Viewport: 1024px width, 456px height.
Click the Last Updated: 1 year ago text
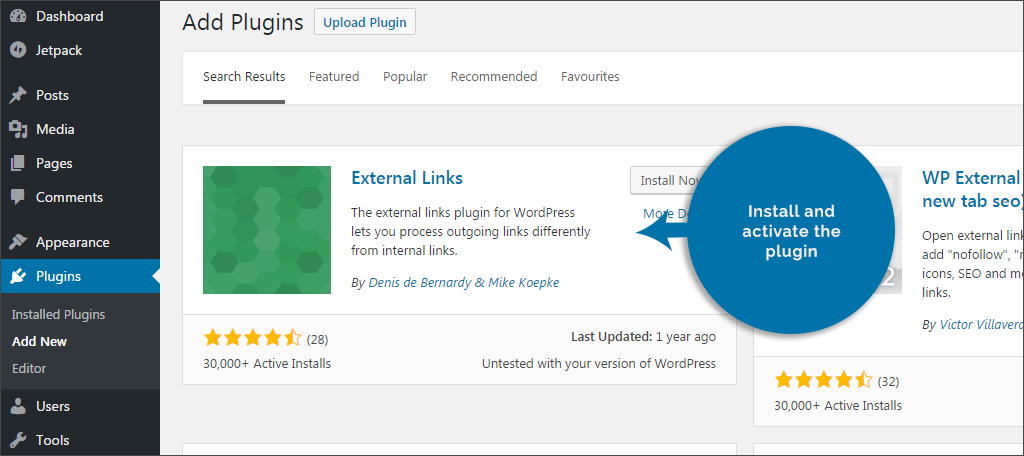click(643, 337)
